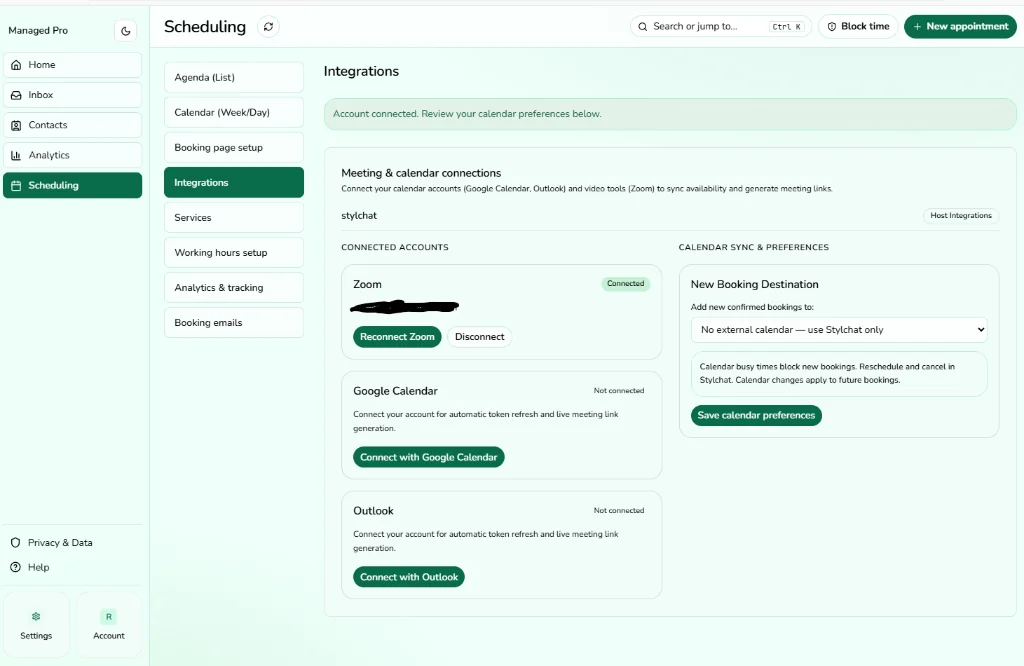1024x666 pixels.
Task: Click the magnifier icon in search bar
Action: (643, 27)
